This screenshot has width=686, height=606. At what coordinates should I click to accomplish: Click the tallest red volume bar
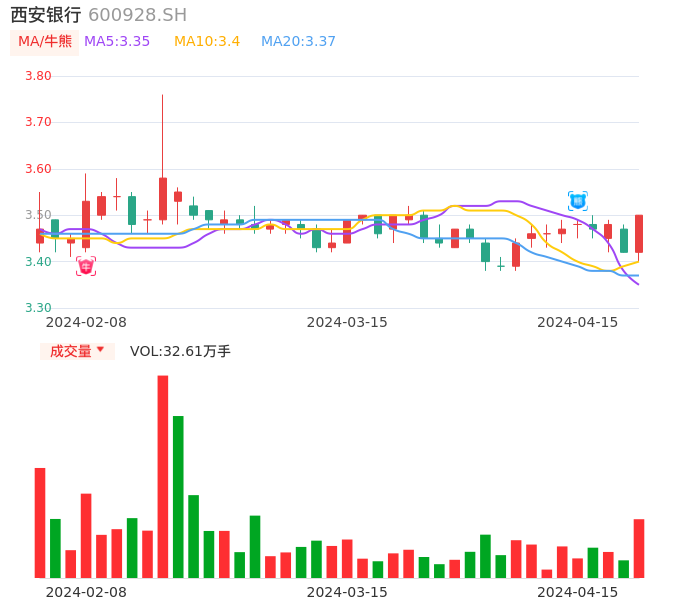[163, 476]
